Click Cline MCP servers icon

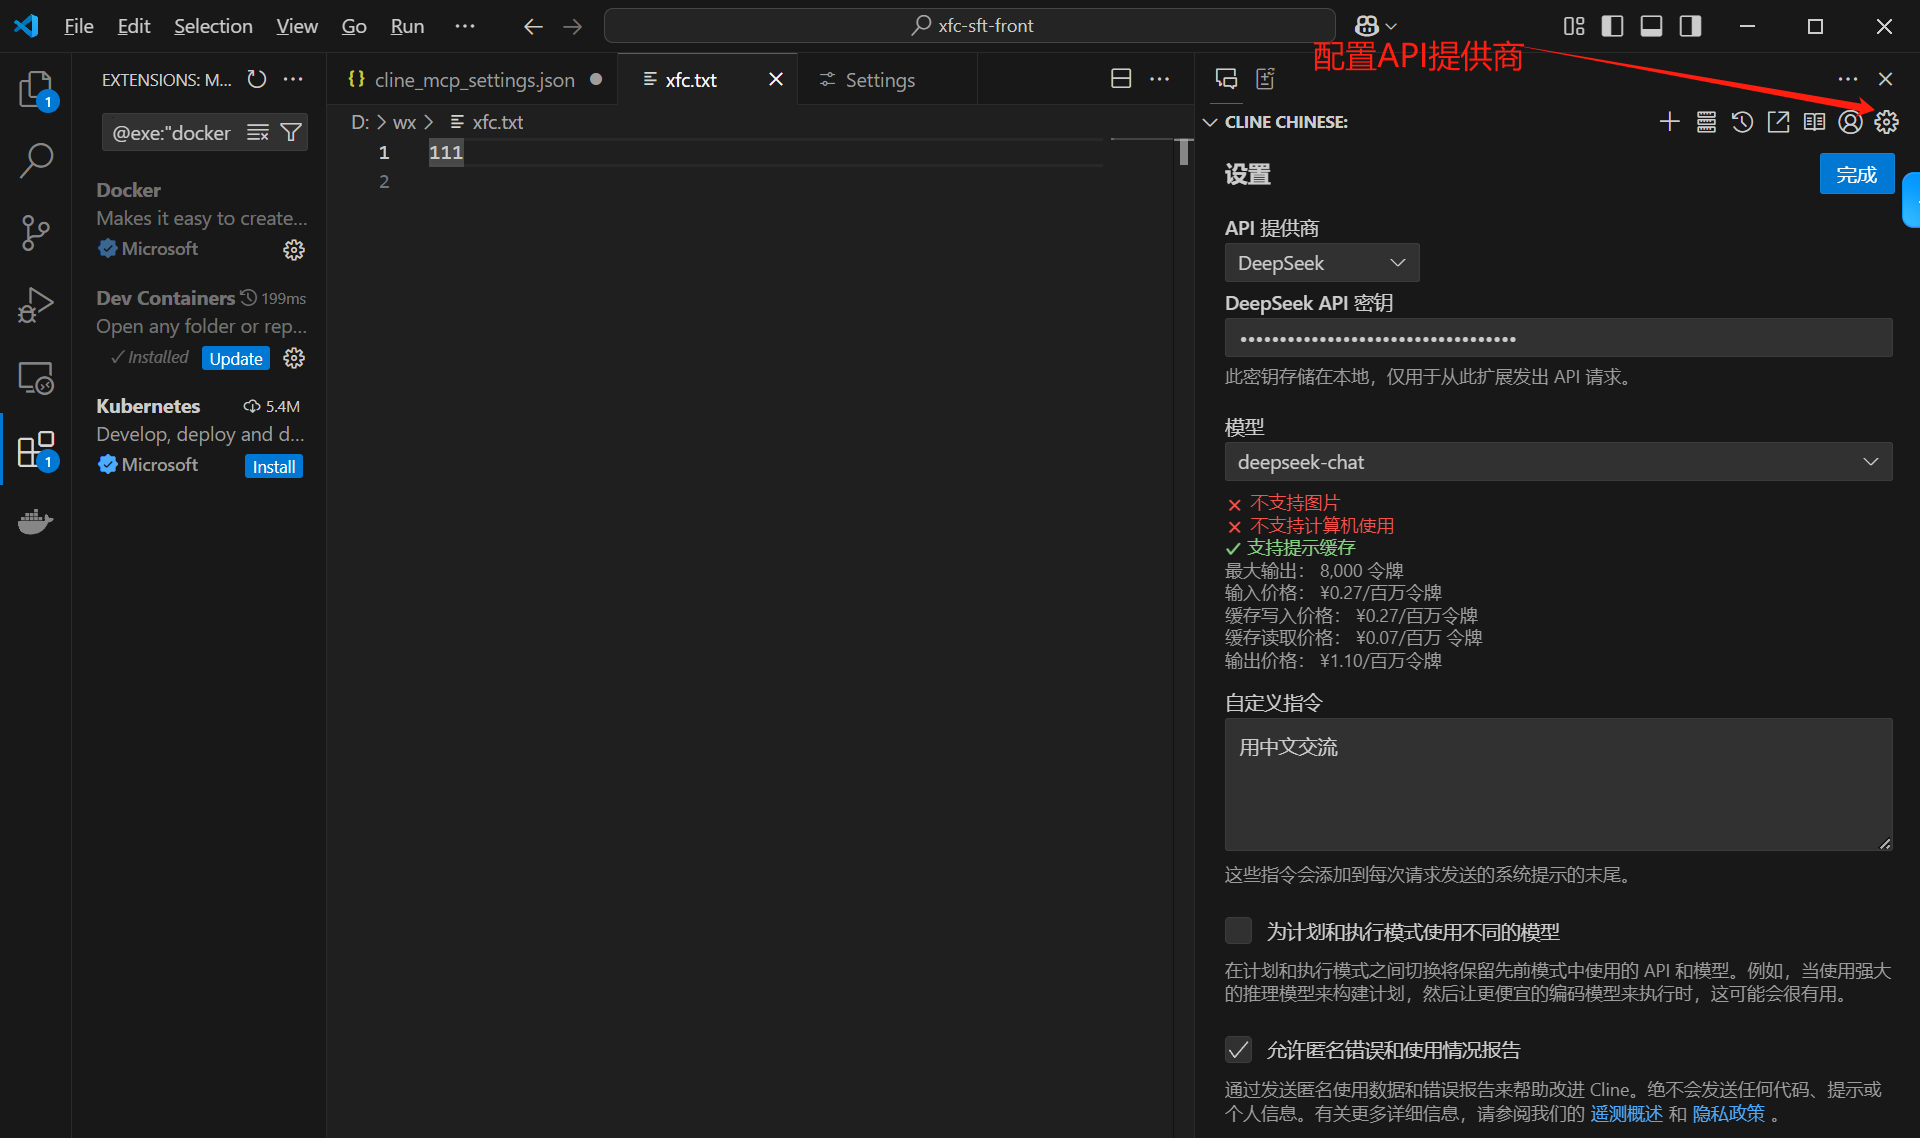point(1706,122)
